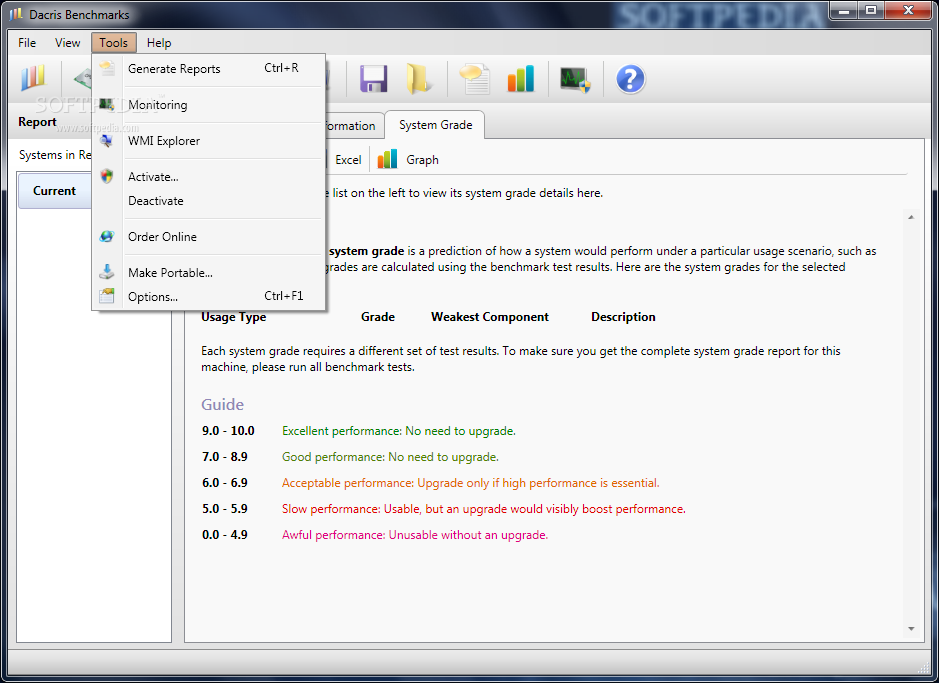This screenshot has width=939, height=683.
Task: Close the Tools menu
Action: [x=114, y=43]
